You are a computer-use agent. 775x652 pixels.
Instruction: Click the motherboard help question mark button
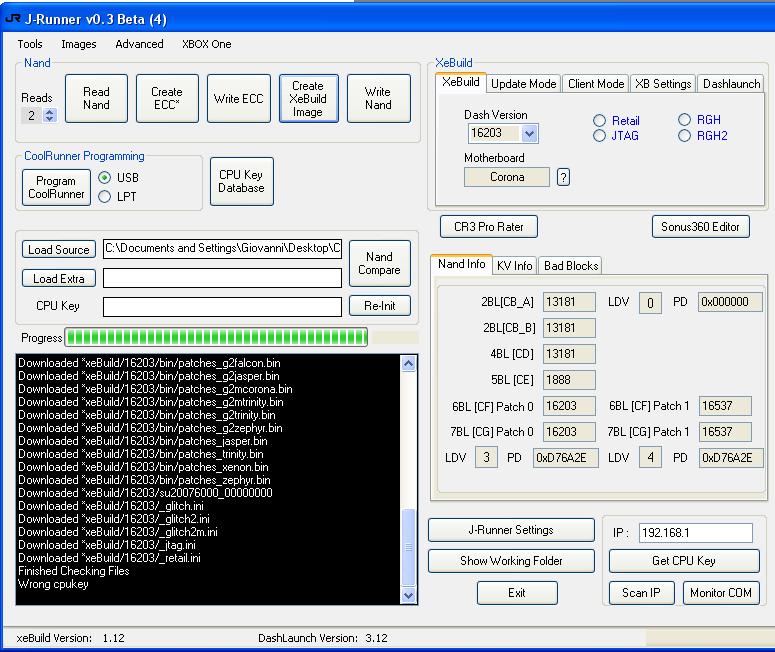[563, 177]
